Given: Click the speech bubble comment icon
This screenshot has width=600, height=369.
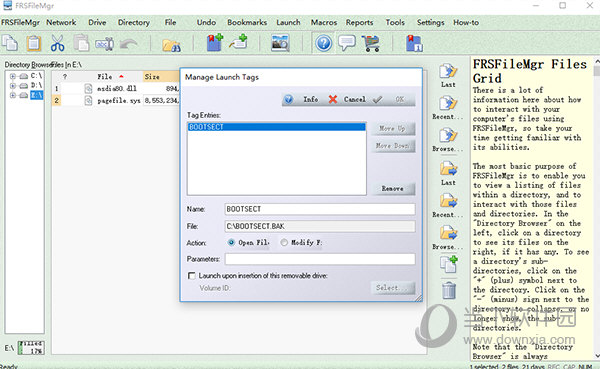Looking at the screenshot, I should (x=347, y=43).
